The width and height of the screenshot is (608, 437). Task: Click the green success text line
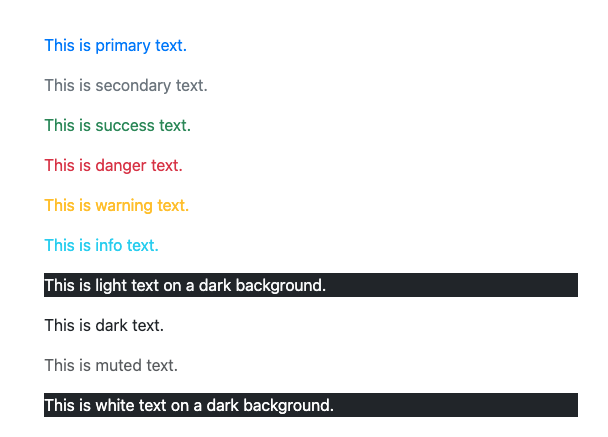(x=117, y=125)
